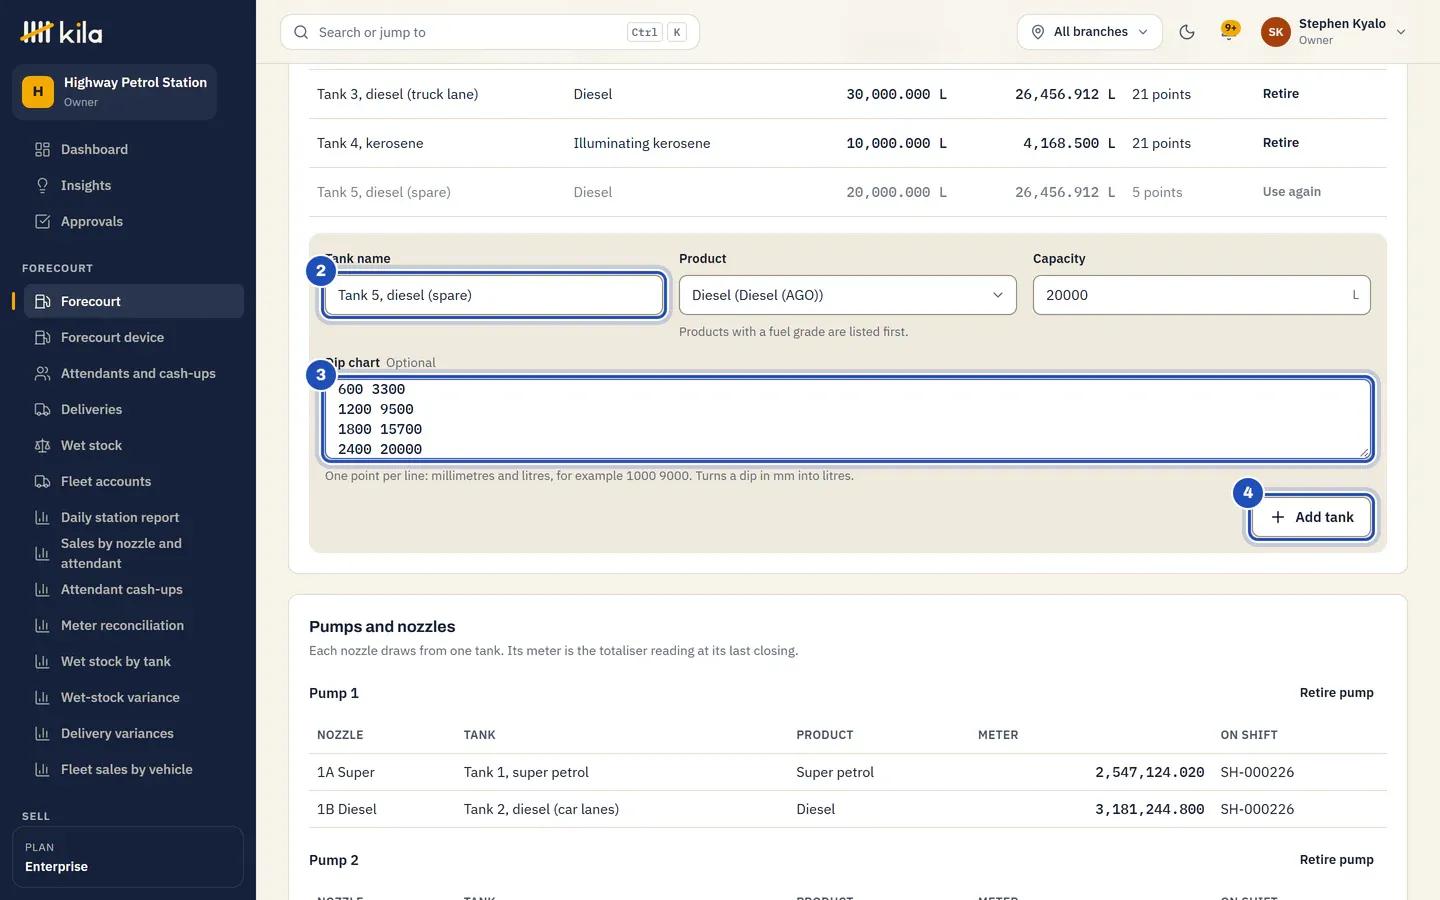Screen dimensions: 1440x900
Task: Open the Highway Petrol Station switcher
Action: tap(114, 92)
